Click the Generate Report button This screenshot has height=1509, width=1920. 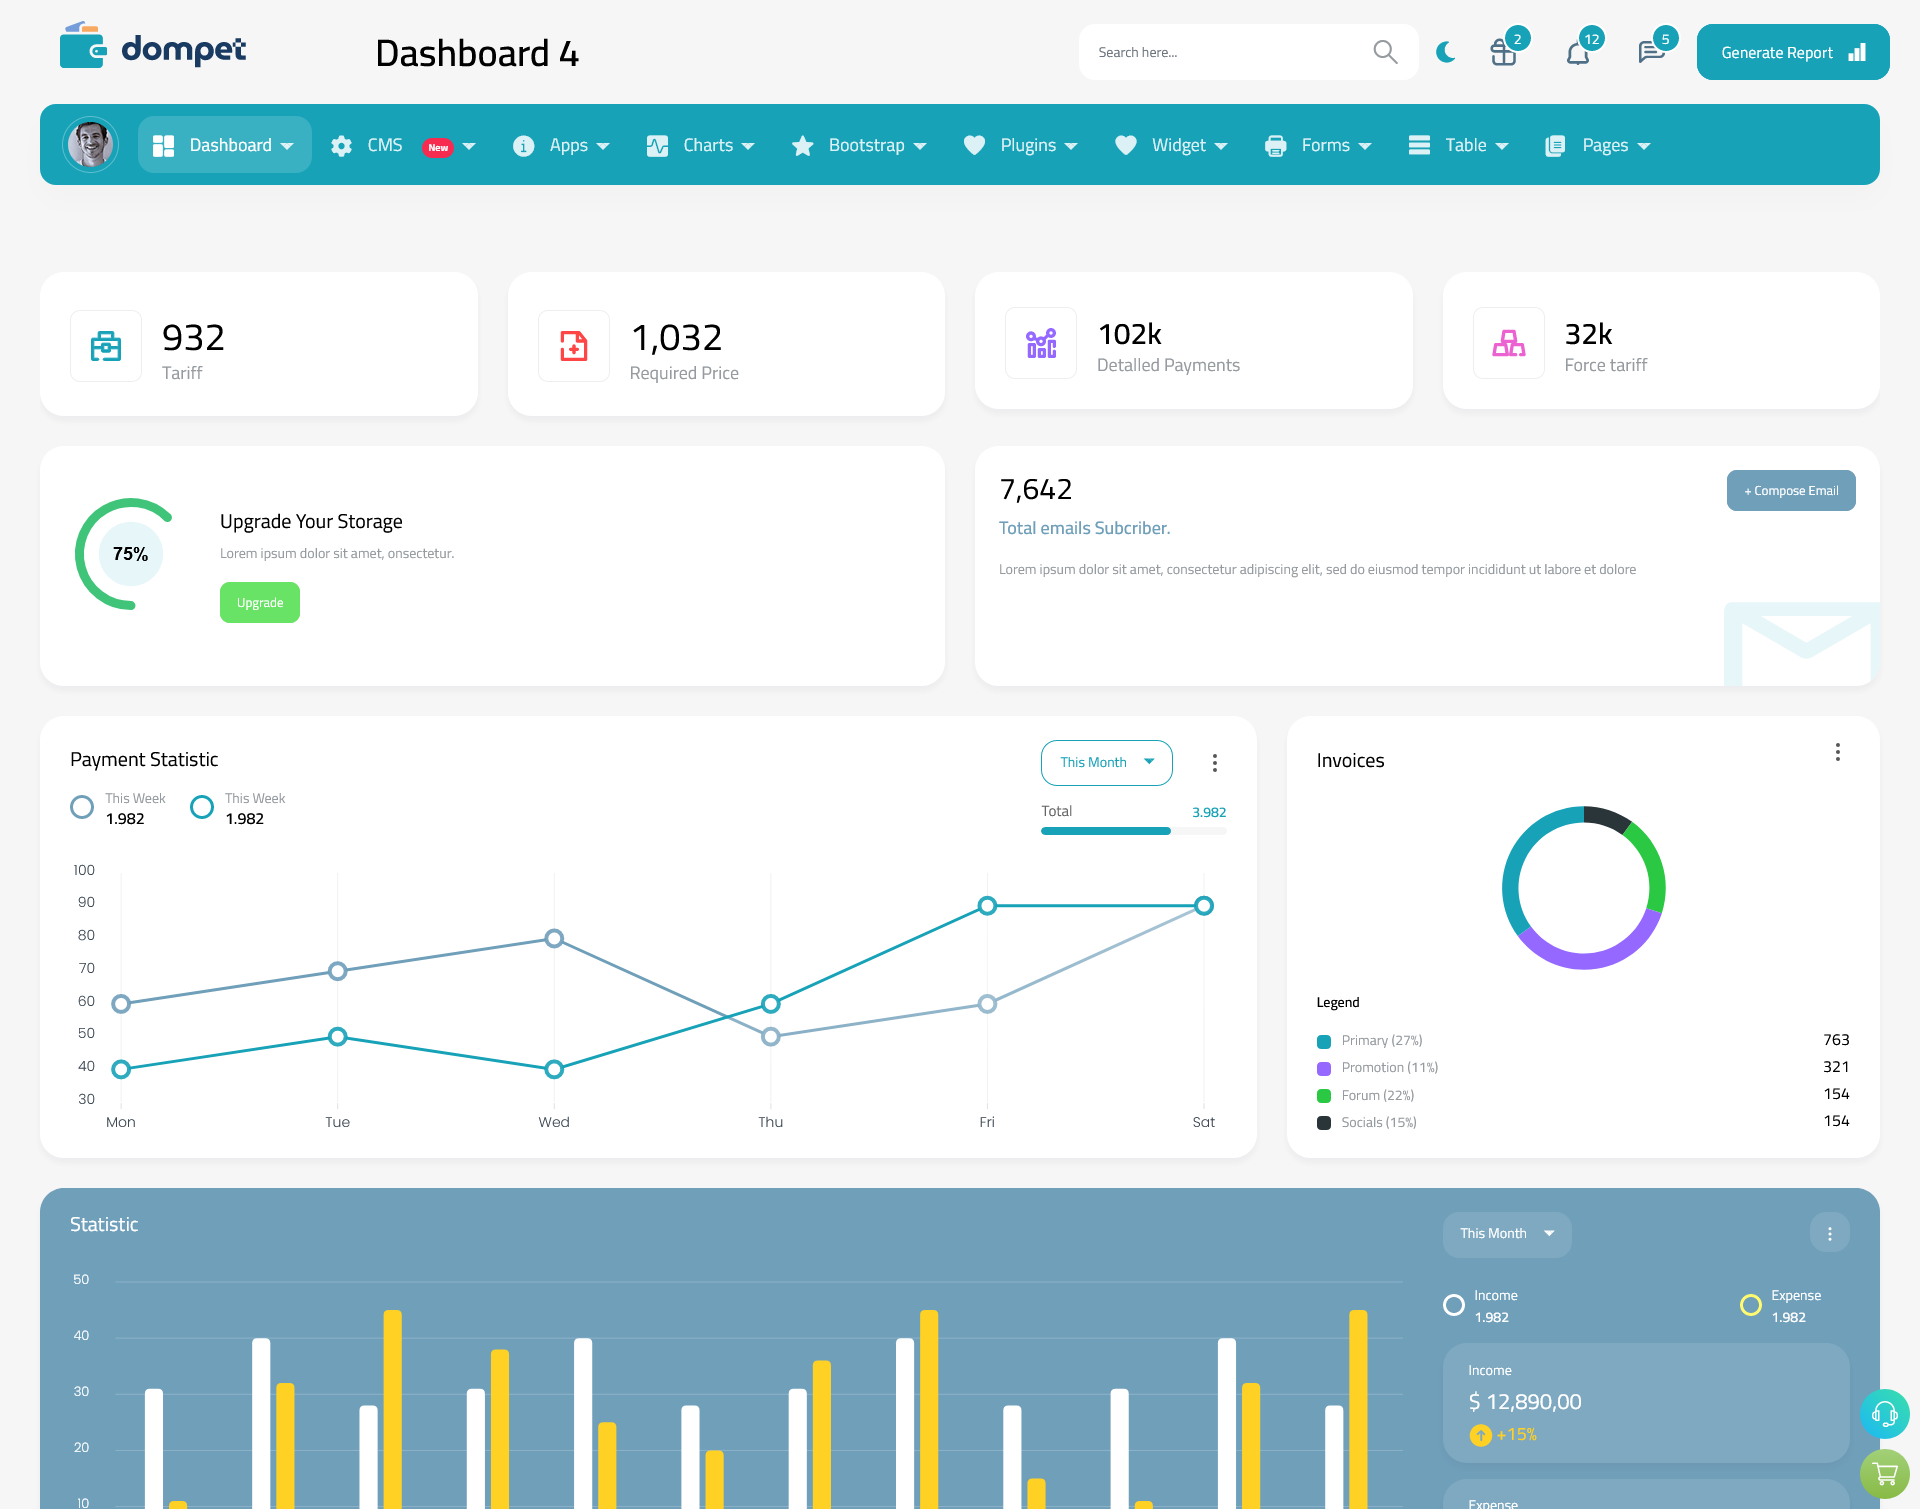pyautogui.click(x=1791, y=51)
